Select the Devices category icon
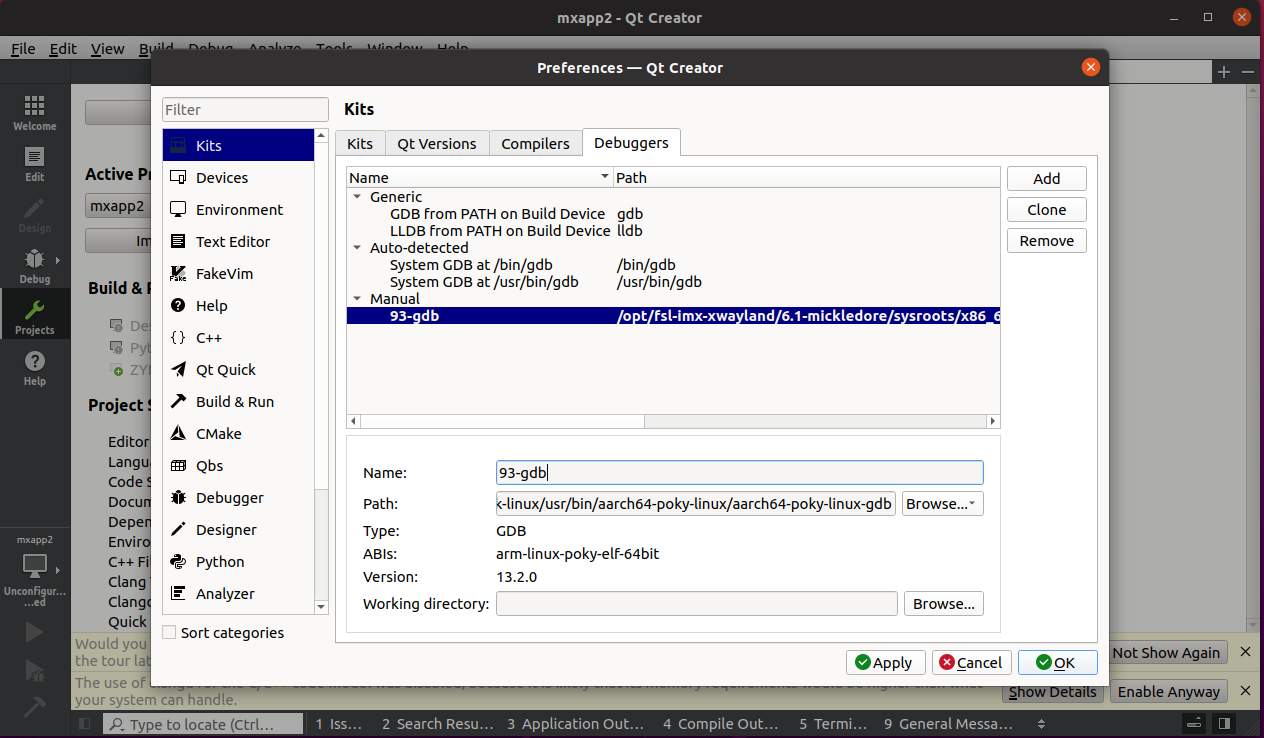This screenshot has height=738, width=1264. pos(179,178)
